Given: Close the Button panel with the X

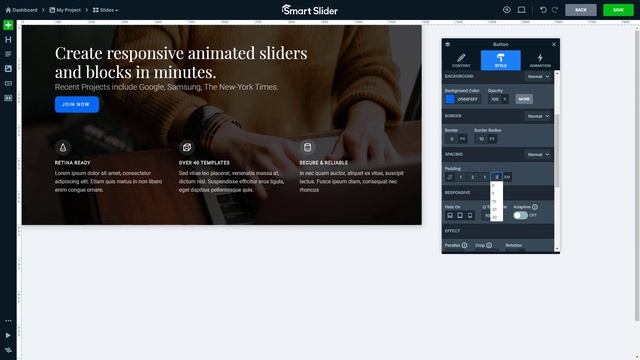Looking at the screenshot, I should [554, 44].
